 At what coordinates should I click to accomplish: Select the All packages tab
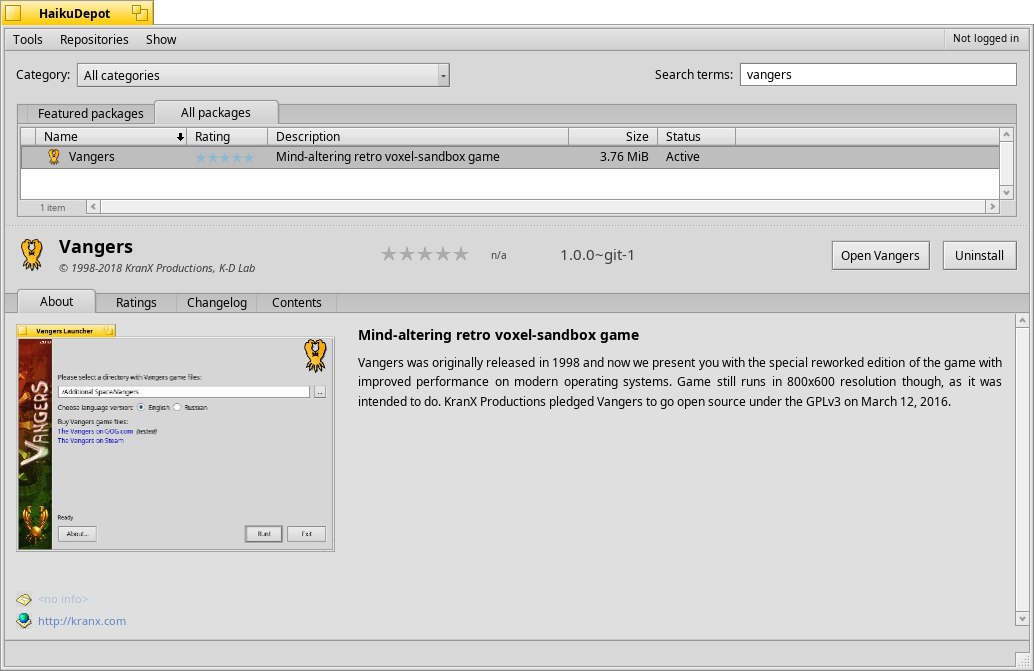pyautogui.click(x=216, y=113)
